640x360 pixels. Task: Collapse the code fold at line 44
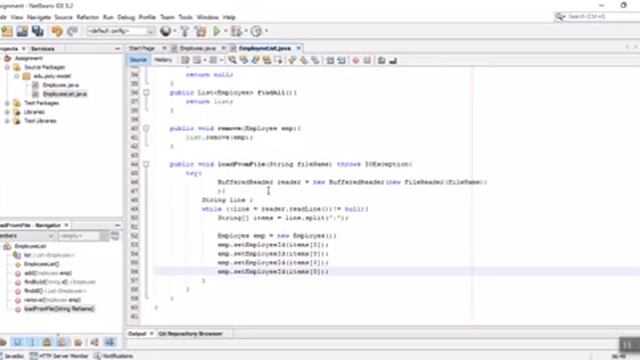point(146,164)
